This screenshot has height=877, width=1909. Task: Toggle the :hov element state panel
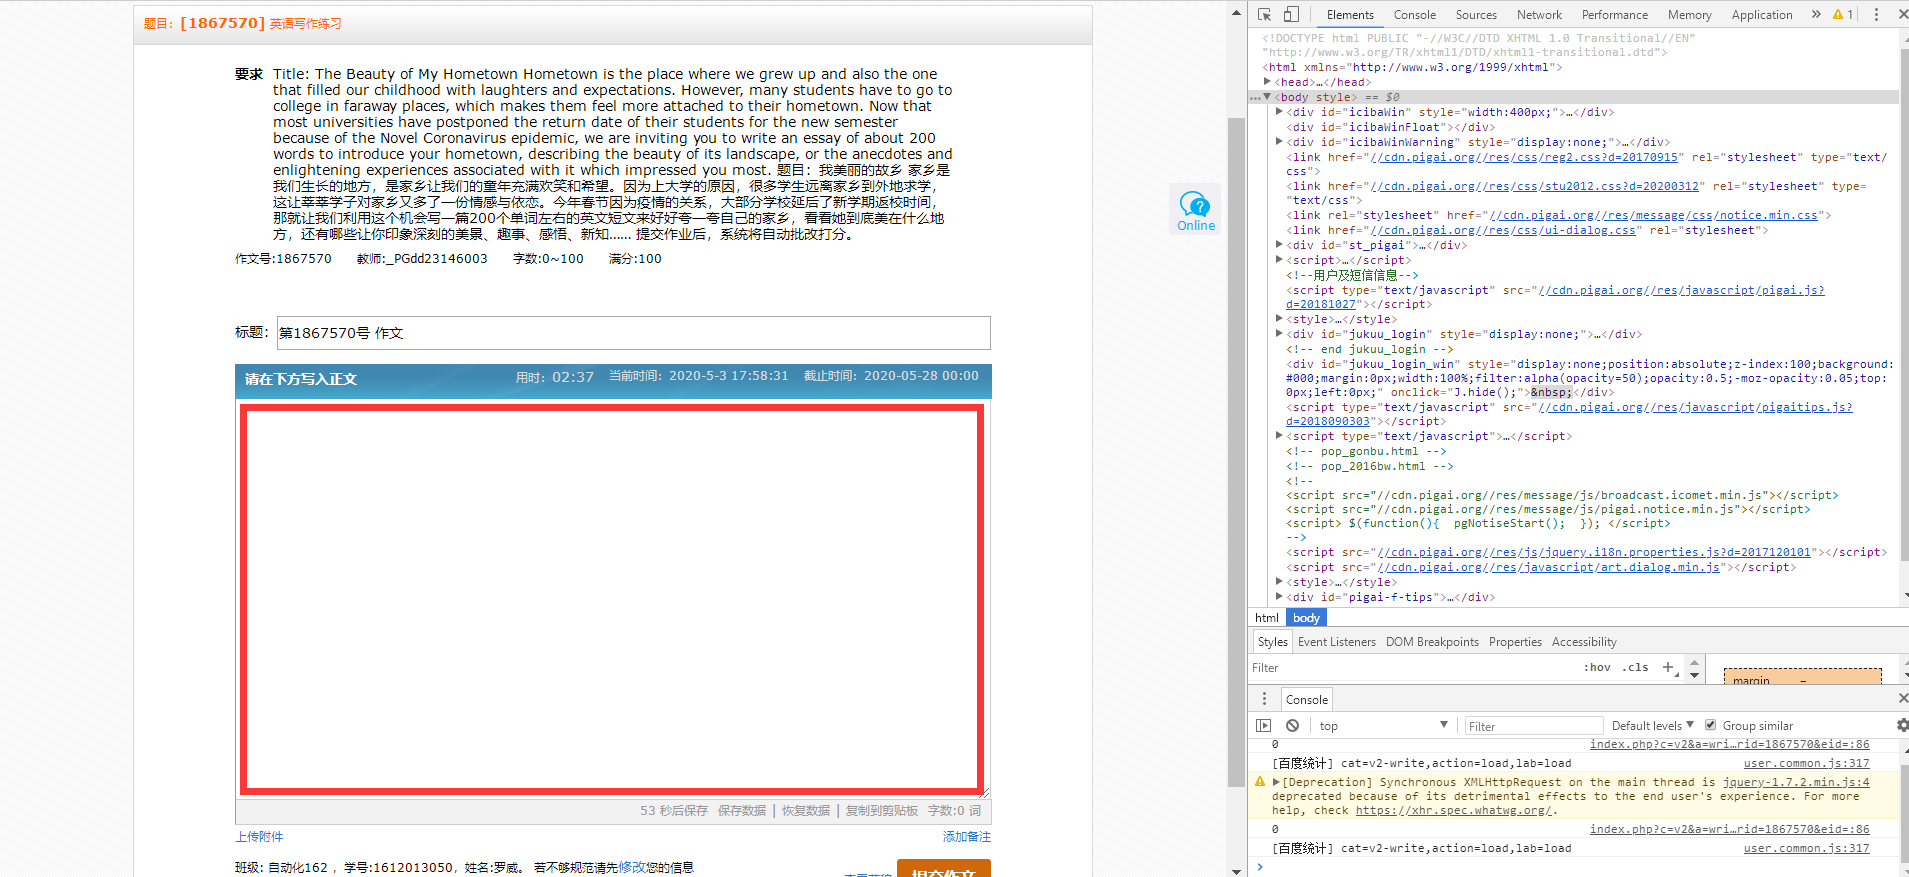[x=1597, y=667]
